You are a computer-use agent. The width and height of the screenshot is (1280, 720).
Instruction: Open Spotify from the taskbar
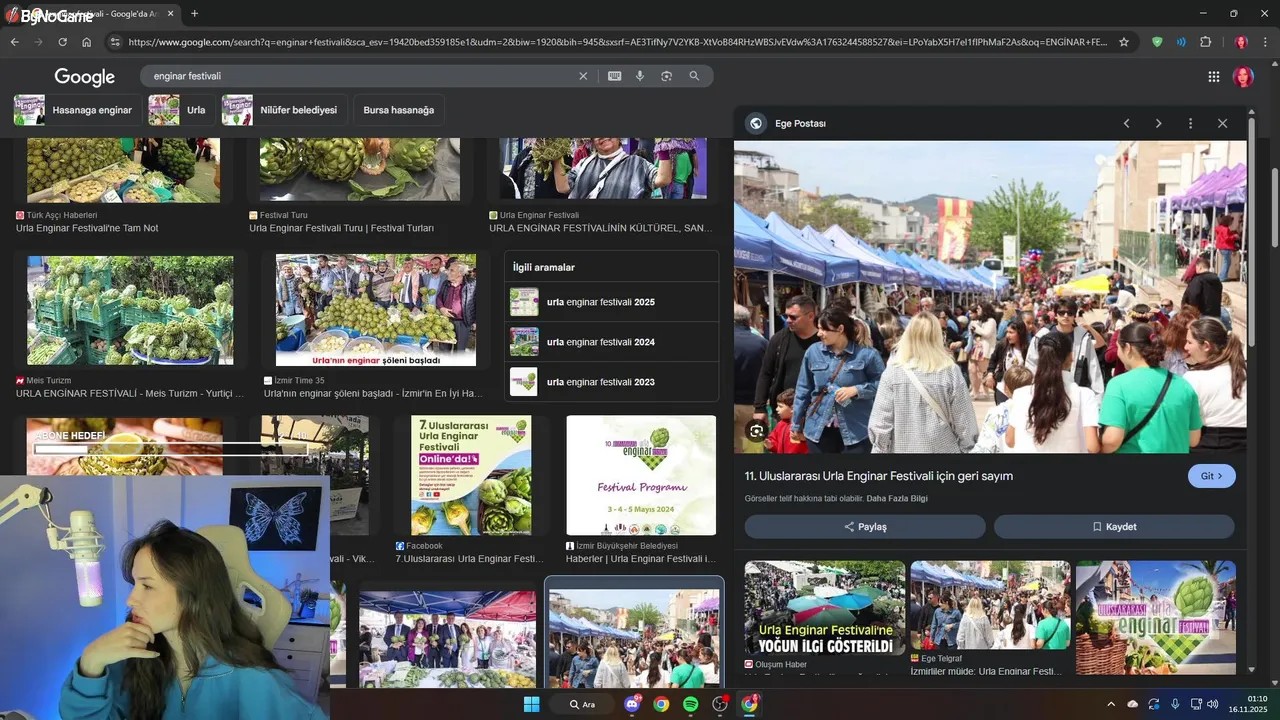[690, 704]
